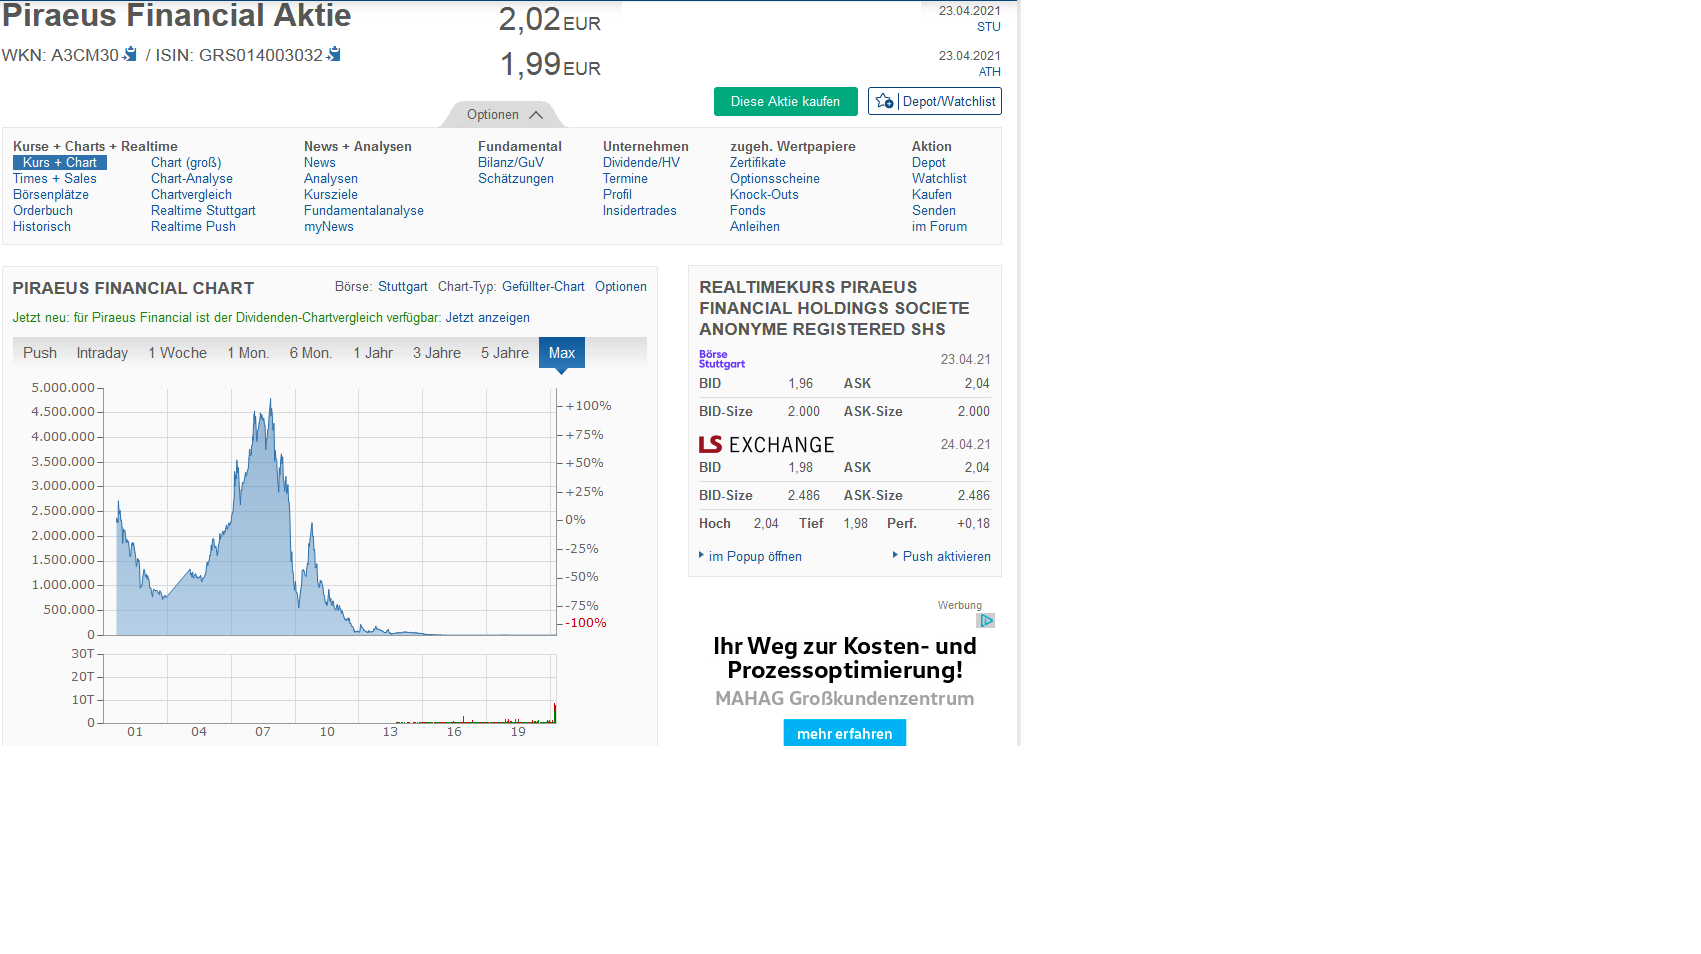This screenshot has height=954, width=1701.
Task: Open the Orderbuch page
Action: tap(43, 210)
